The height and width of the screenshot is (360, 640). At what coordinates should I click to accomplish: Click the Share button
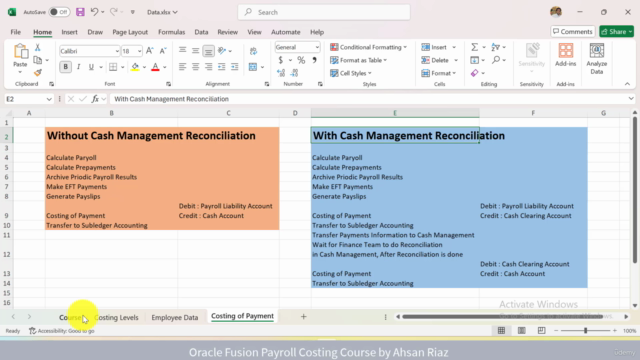(616, 31)
